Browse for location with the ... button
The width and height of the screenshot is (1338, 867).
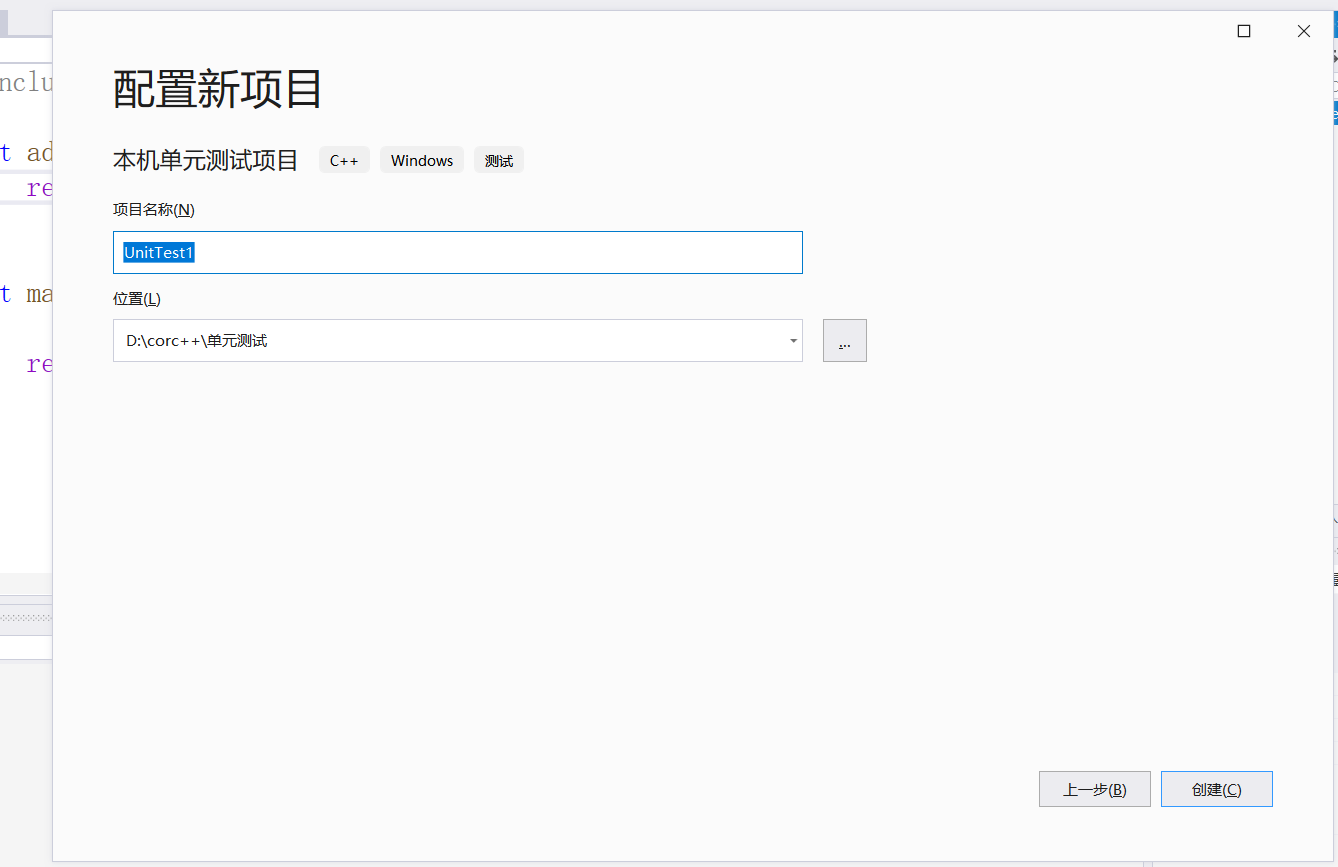pos(844,341)
